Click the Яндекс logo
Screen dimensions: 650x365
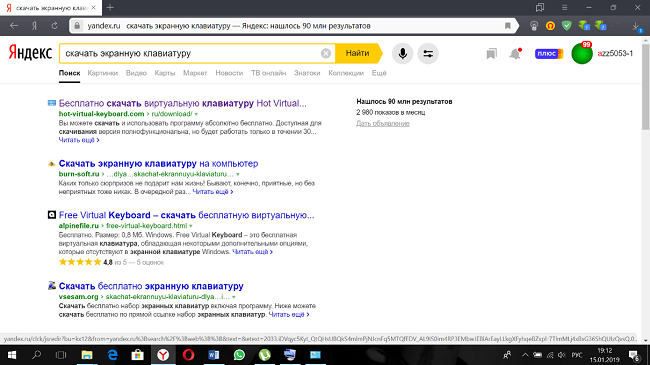(30, 54)
